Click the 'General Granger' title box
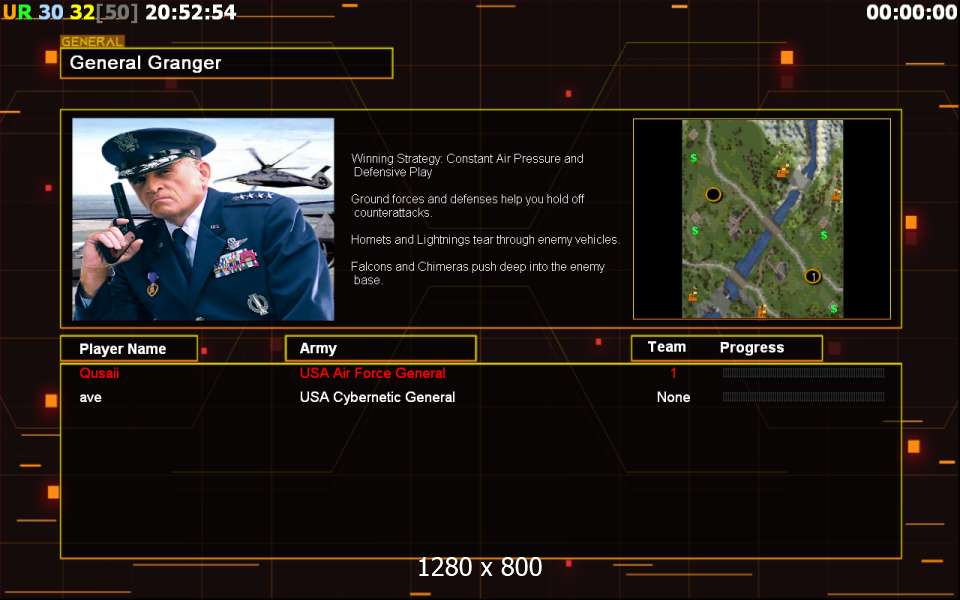 pos(227,63)
